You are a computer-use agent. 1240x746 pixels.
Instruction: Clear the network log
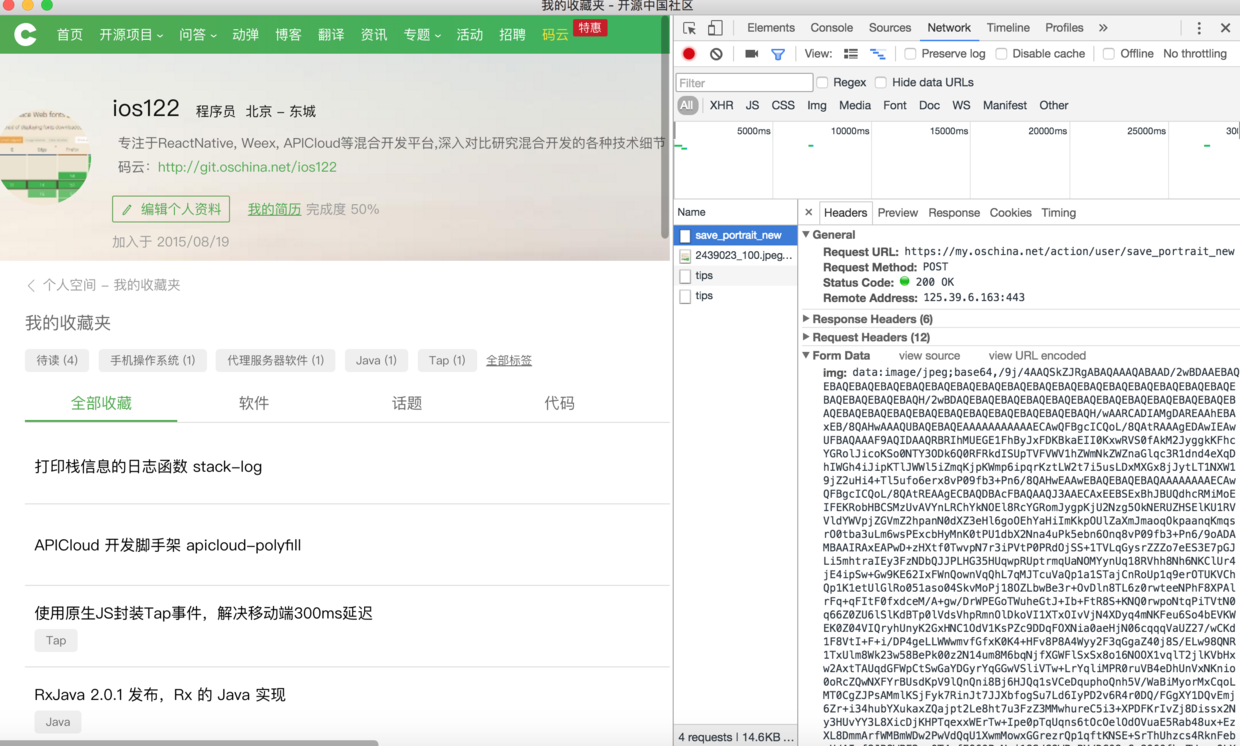716,54
